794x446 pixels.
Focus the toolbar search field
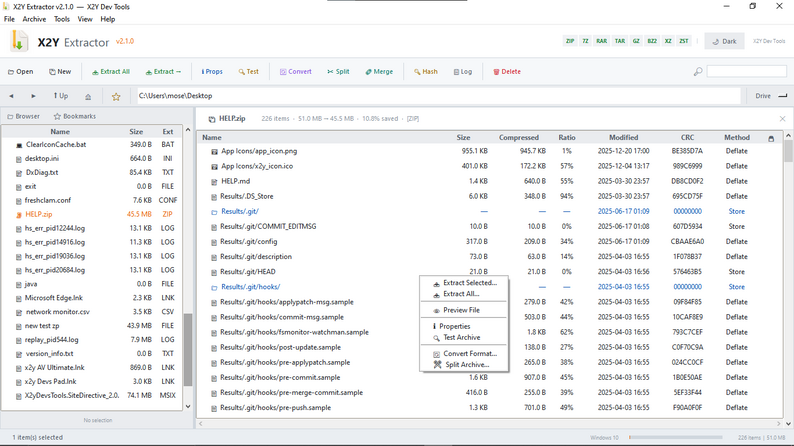tap(746, 71)
